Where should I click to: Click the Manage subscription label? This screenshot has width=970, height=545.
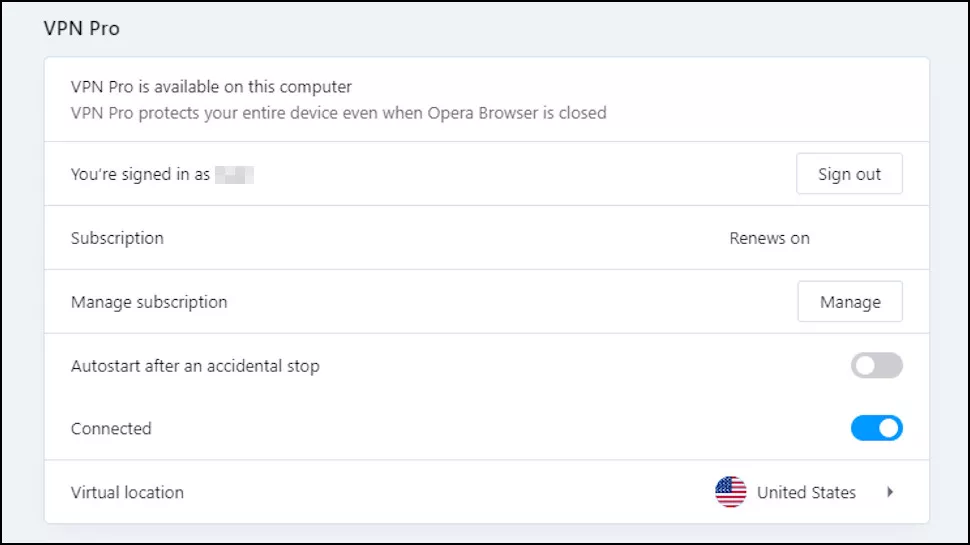[x=149, y=302]
